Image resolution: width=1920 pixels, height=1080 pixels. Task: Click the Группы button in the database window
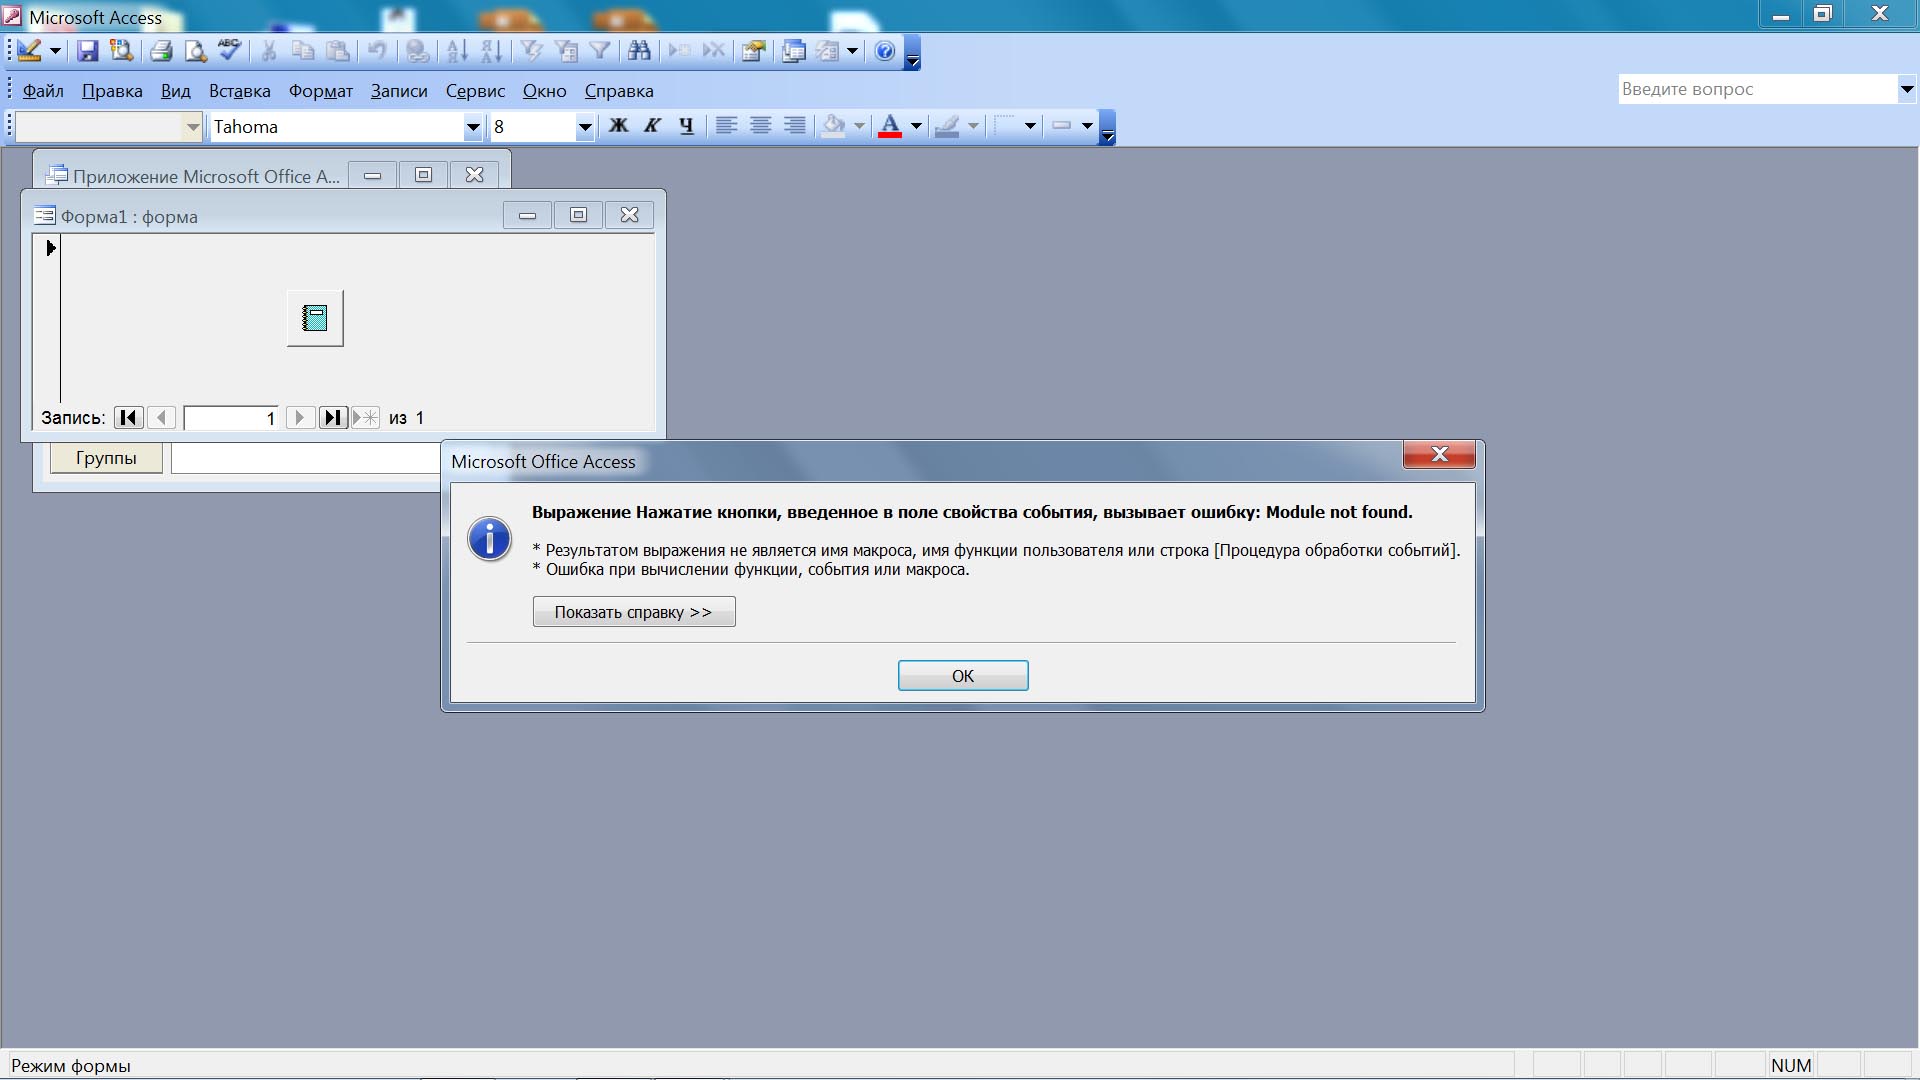click(106, 458)
